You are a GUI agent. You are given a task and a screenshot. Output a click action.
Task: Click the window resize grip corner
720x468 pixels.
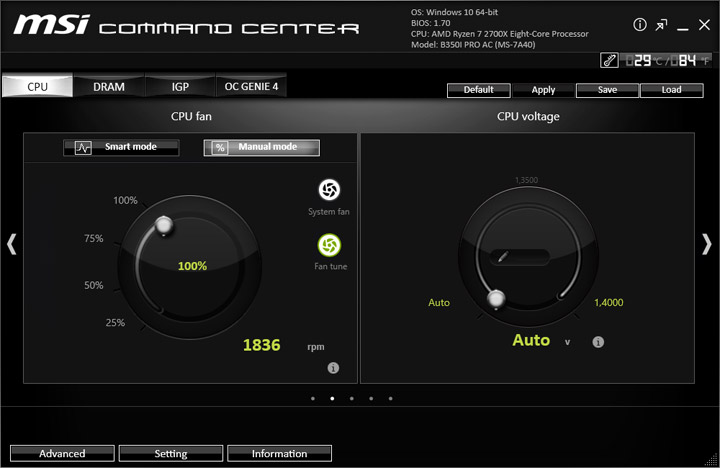(712, 459)
